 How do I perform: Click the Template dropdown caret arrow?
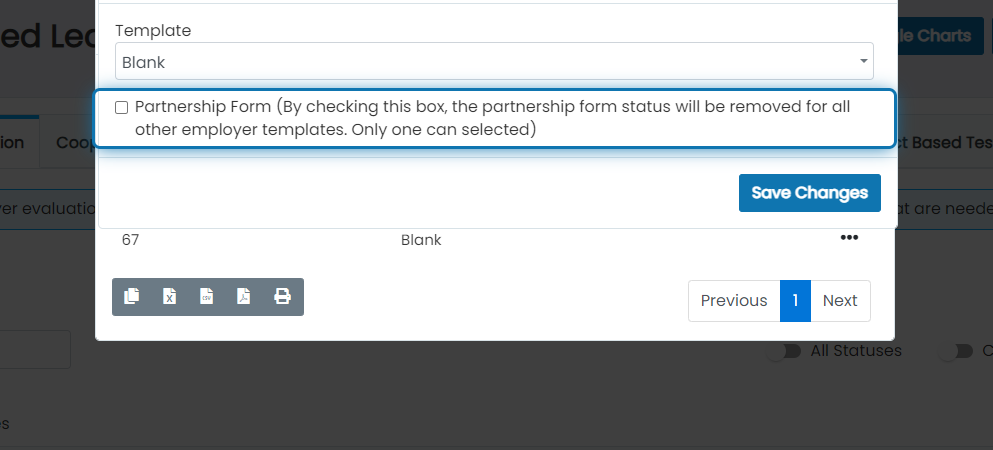pyautogui.click(x=863, y=61)
